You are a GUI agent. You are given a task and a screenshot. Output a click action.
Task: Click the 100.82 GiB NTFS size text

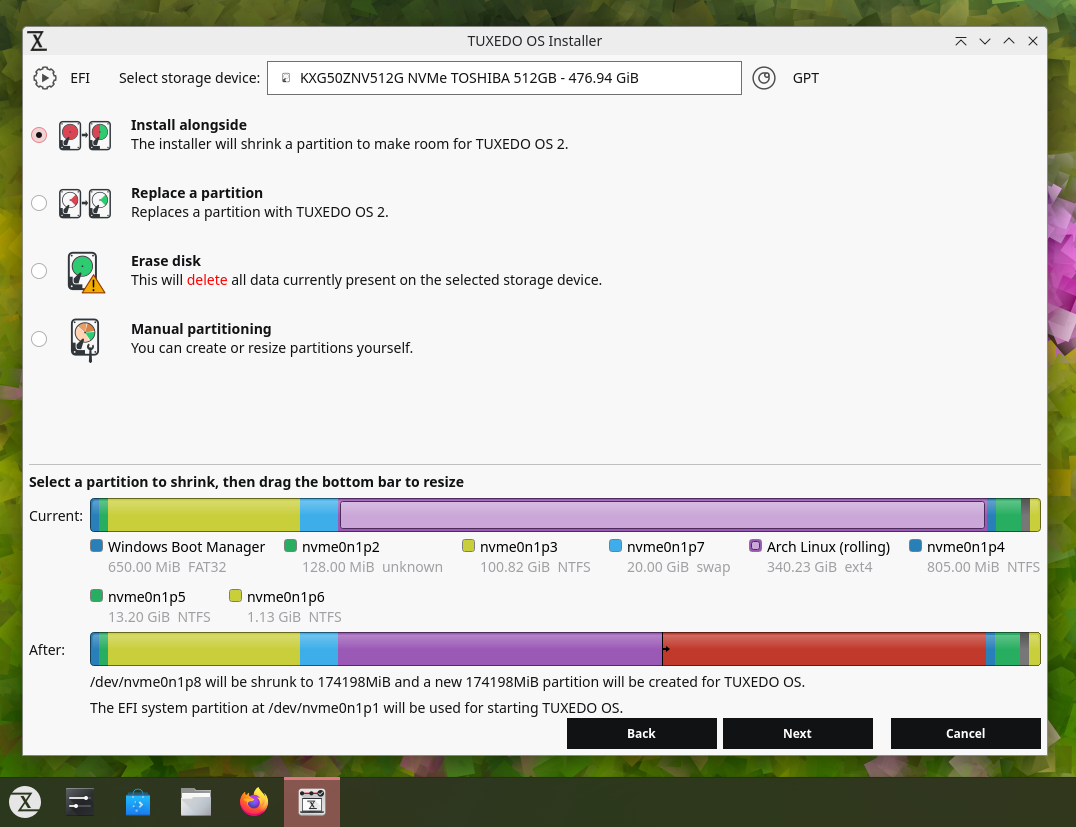click(535, 568)
